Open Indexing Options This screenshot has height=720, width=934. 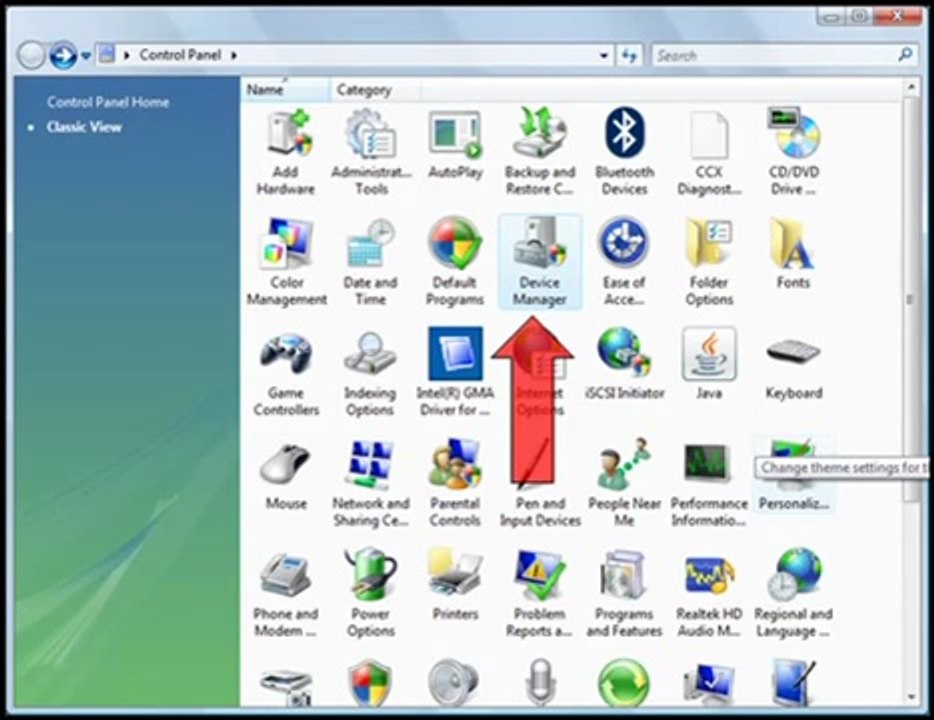coord(370,373)
